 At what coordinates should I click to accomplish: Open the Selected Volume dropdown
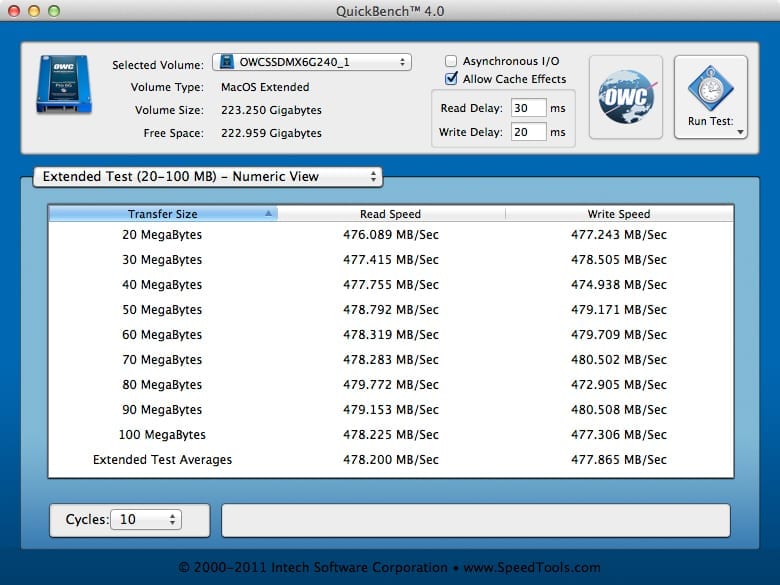[x=311, y=62]
